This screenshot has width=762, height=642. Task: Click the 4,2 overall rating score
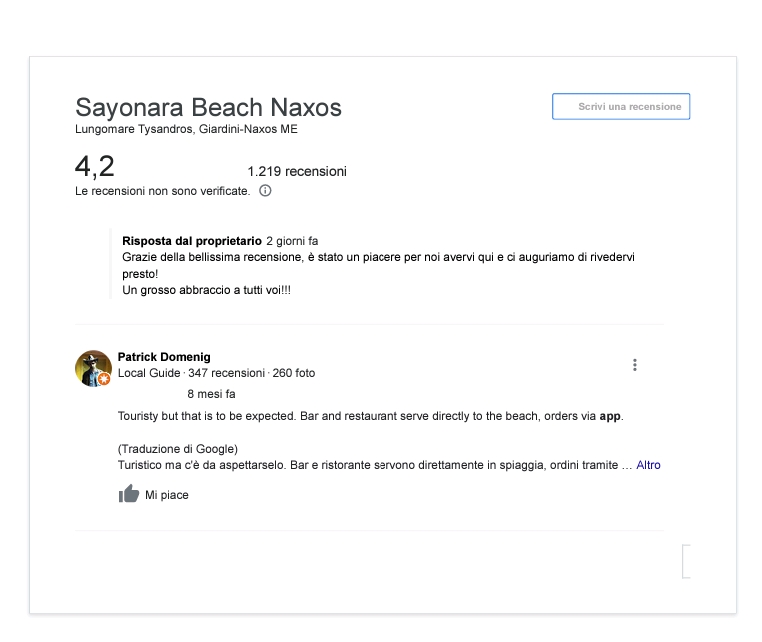click(x=95, y=167)
